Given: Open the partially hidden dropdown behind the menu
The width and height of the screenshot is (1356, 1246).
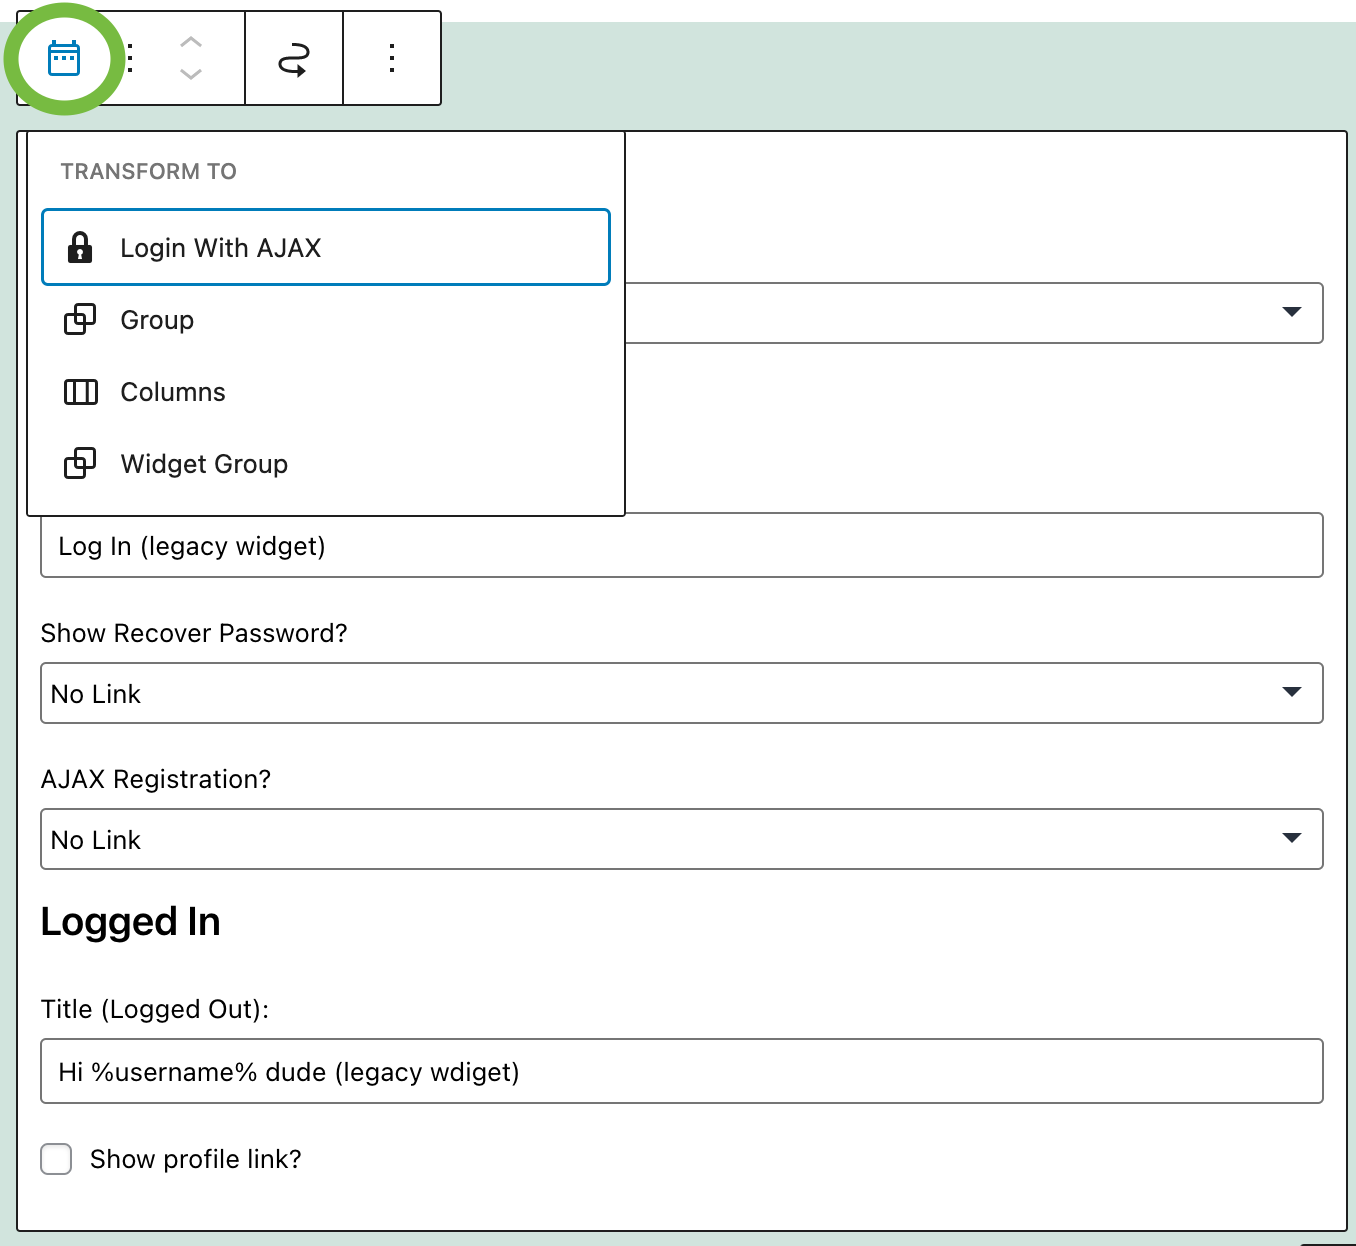Looking at the screenshot, I should (974, 313).
